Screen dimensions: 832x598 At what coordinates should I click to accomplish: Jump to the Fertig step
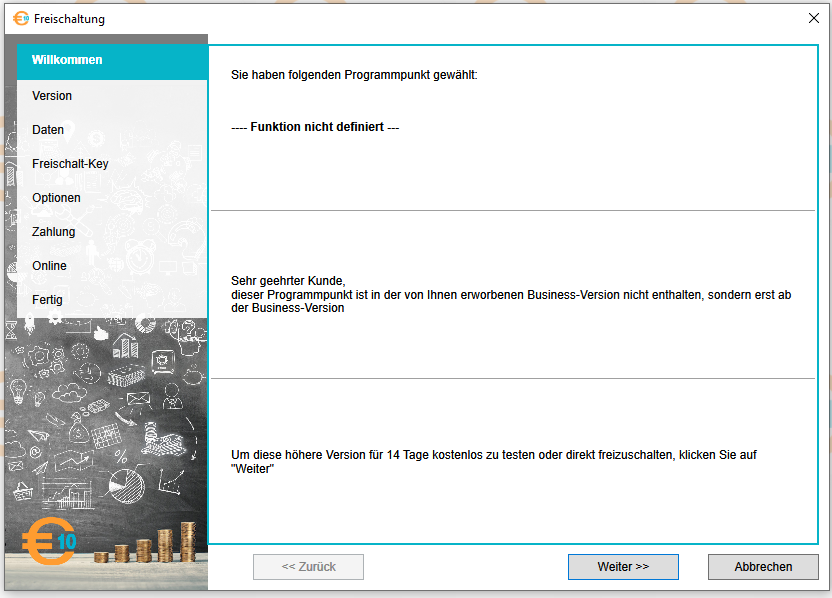pyautogui.click(x=47, y=300)
